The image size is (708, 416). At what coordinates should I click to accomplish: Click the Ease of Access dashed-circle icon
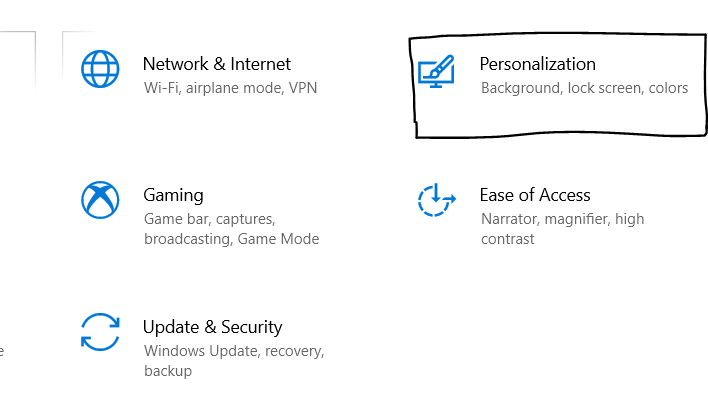click(436, 200)
